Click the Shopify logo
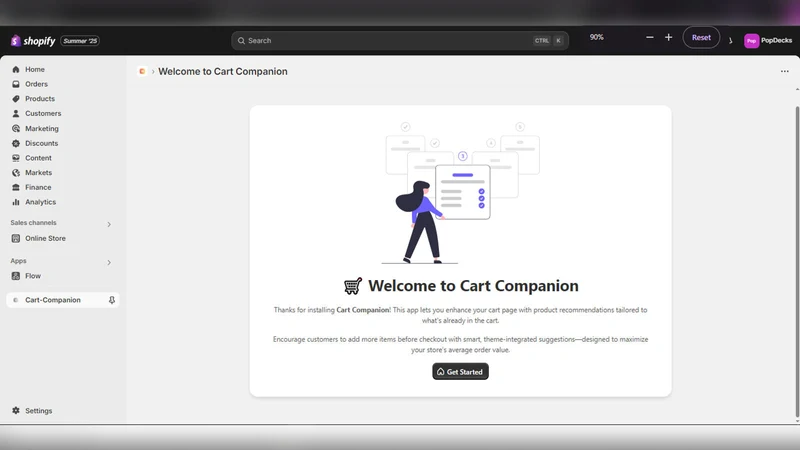 point(33,41)
